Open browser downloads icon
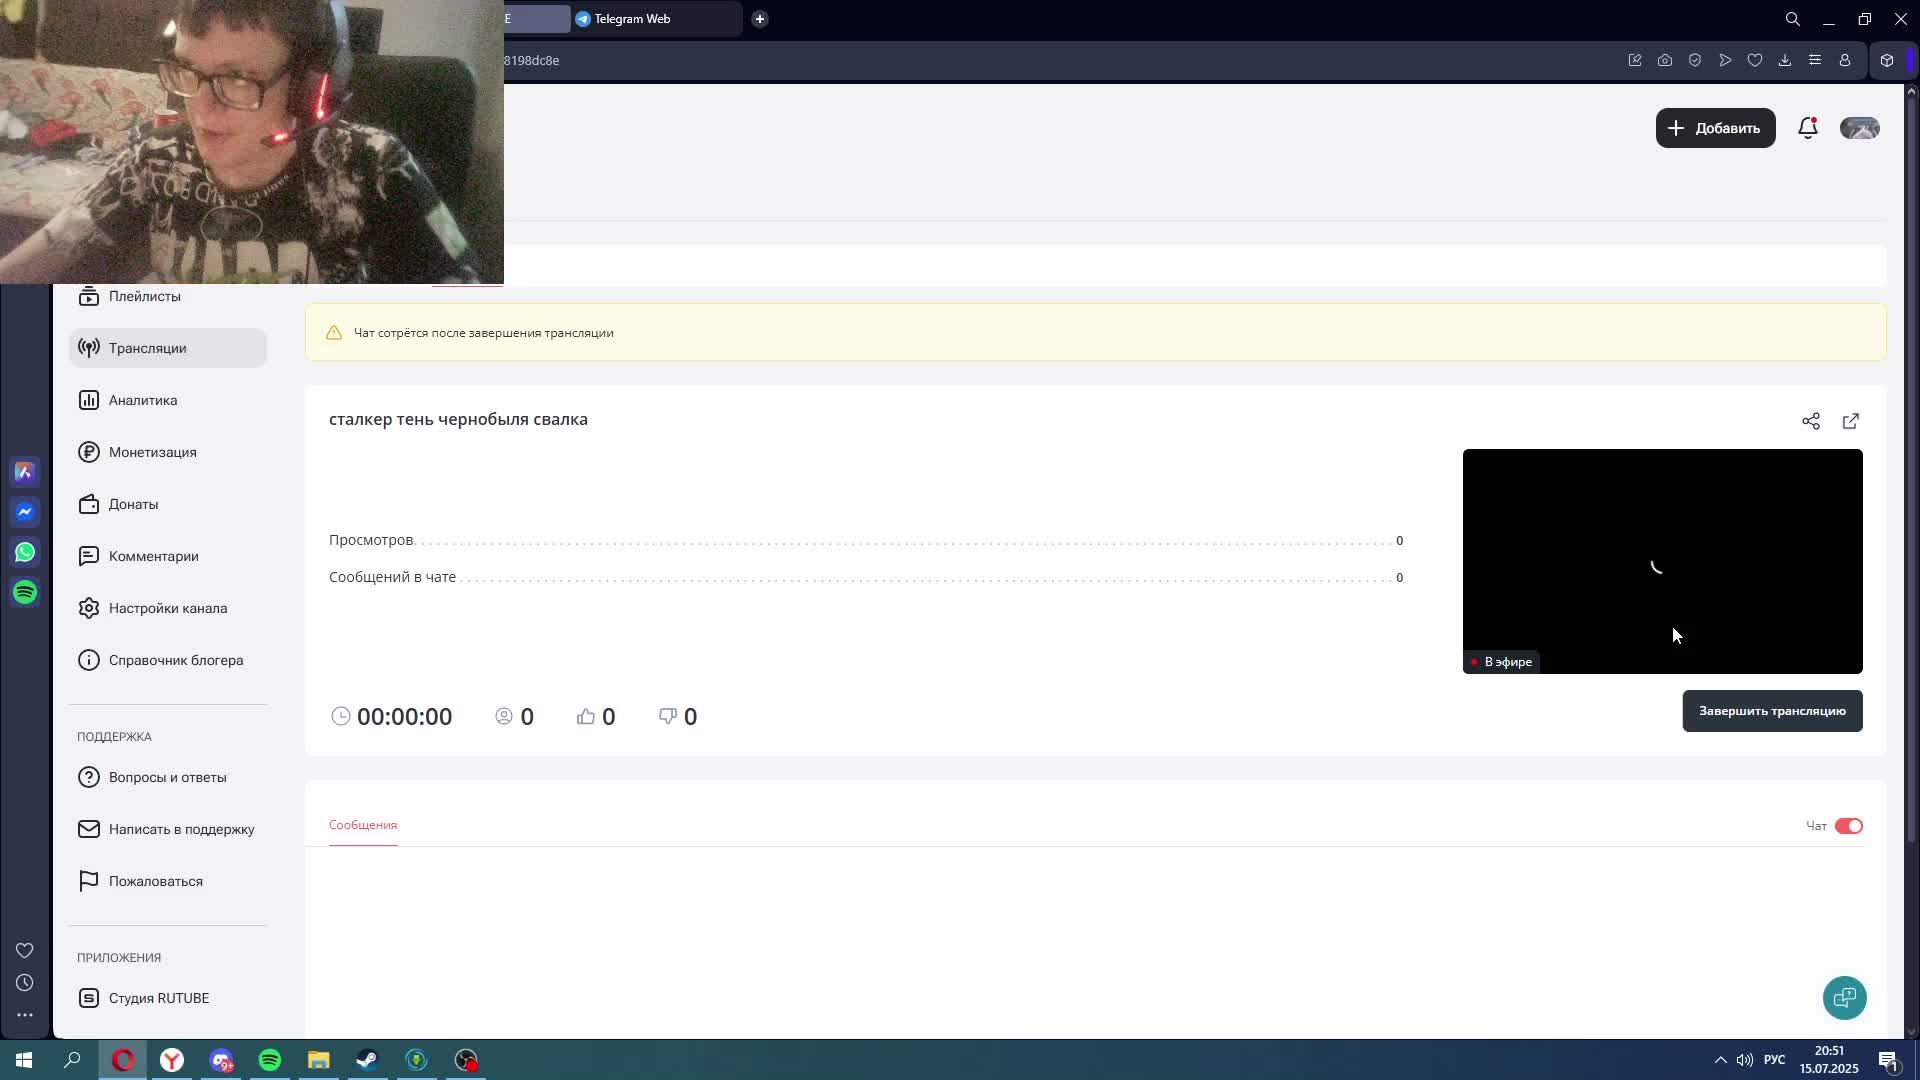The height and width of the screenshot is (1080, 1920). point(1784,60)
